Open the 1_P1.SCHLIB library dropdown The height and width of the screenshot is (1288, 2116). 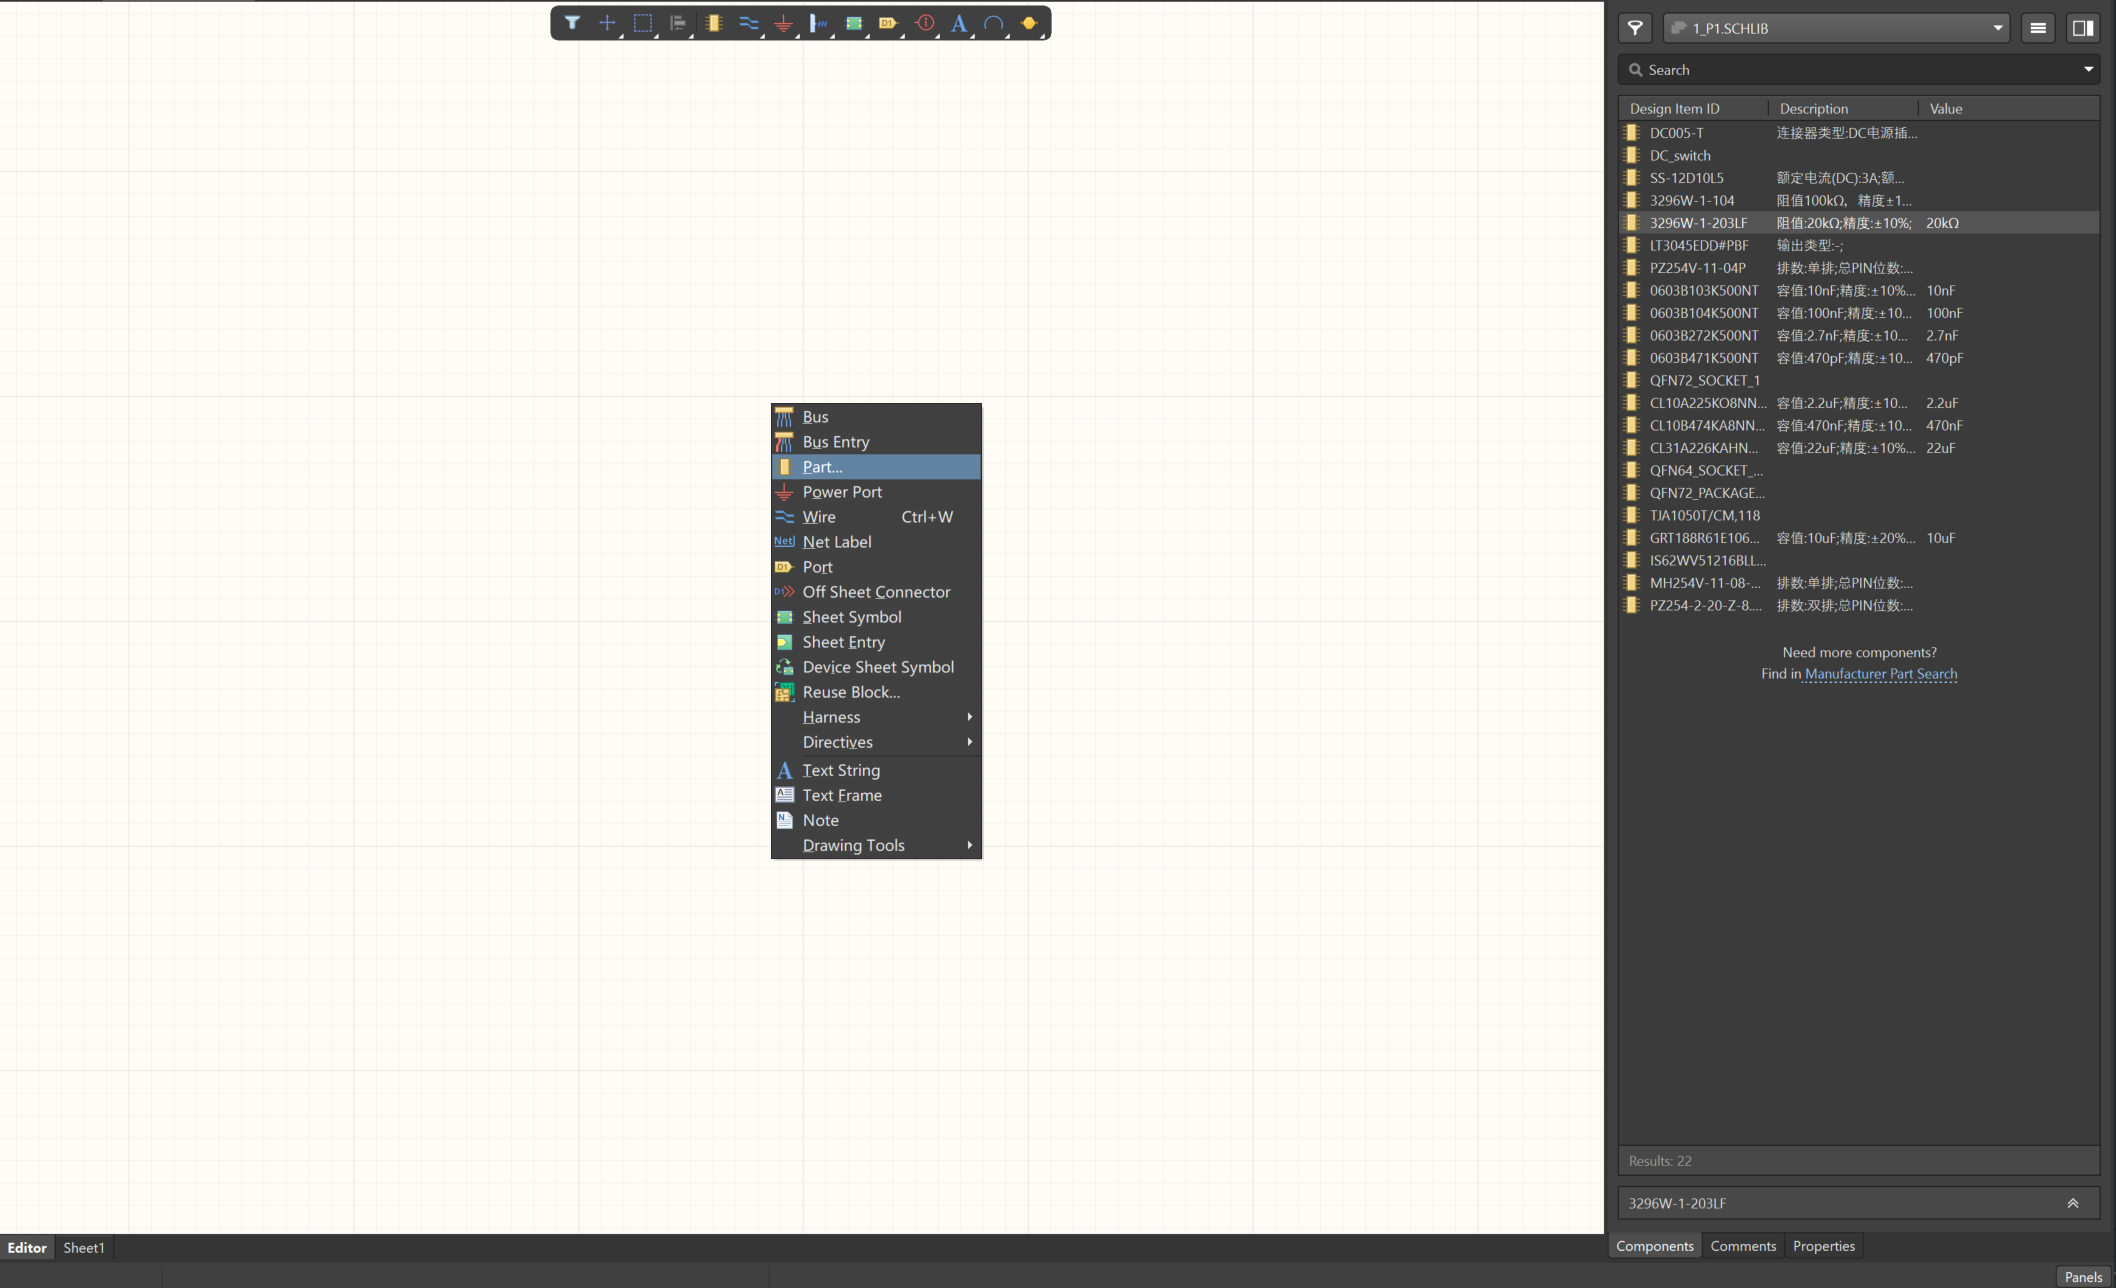tap(1997, 28)
